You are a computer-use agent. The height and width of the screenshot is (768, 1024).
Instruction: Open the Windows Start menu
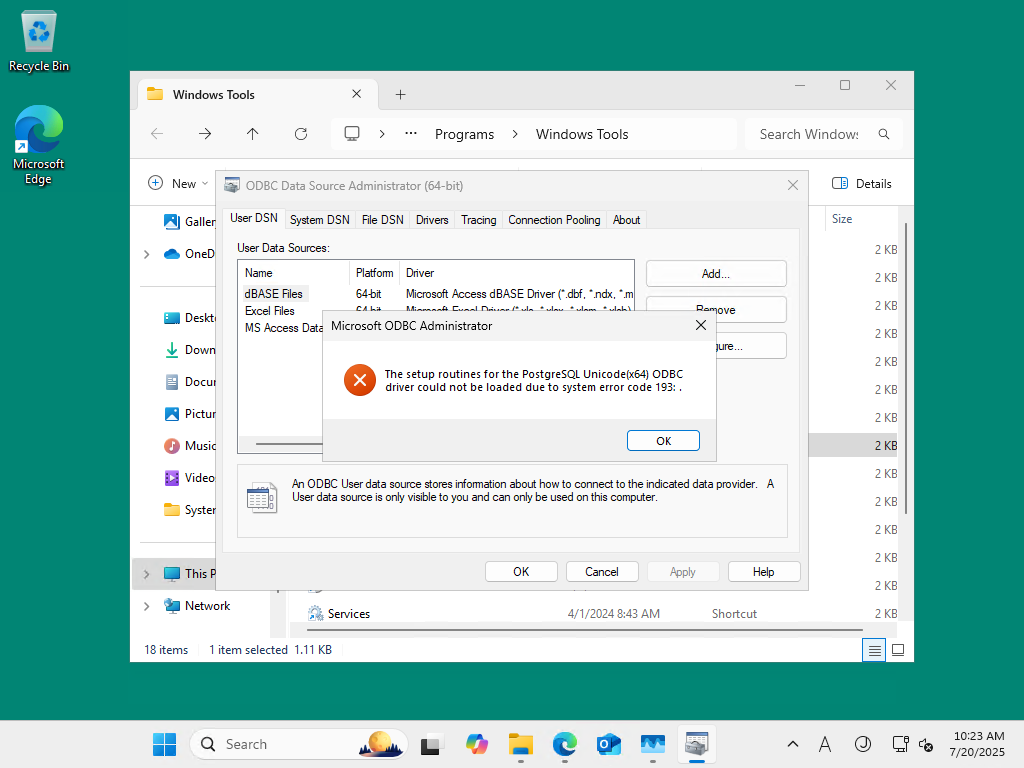point(165,744)
